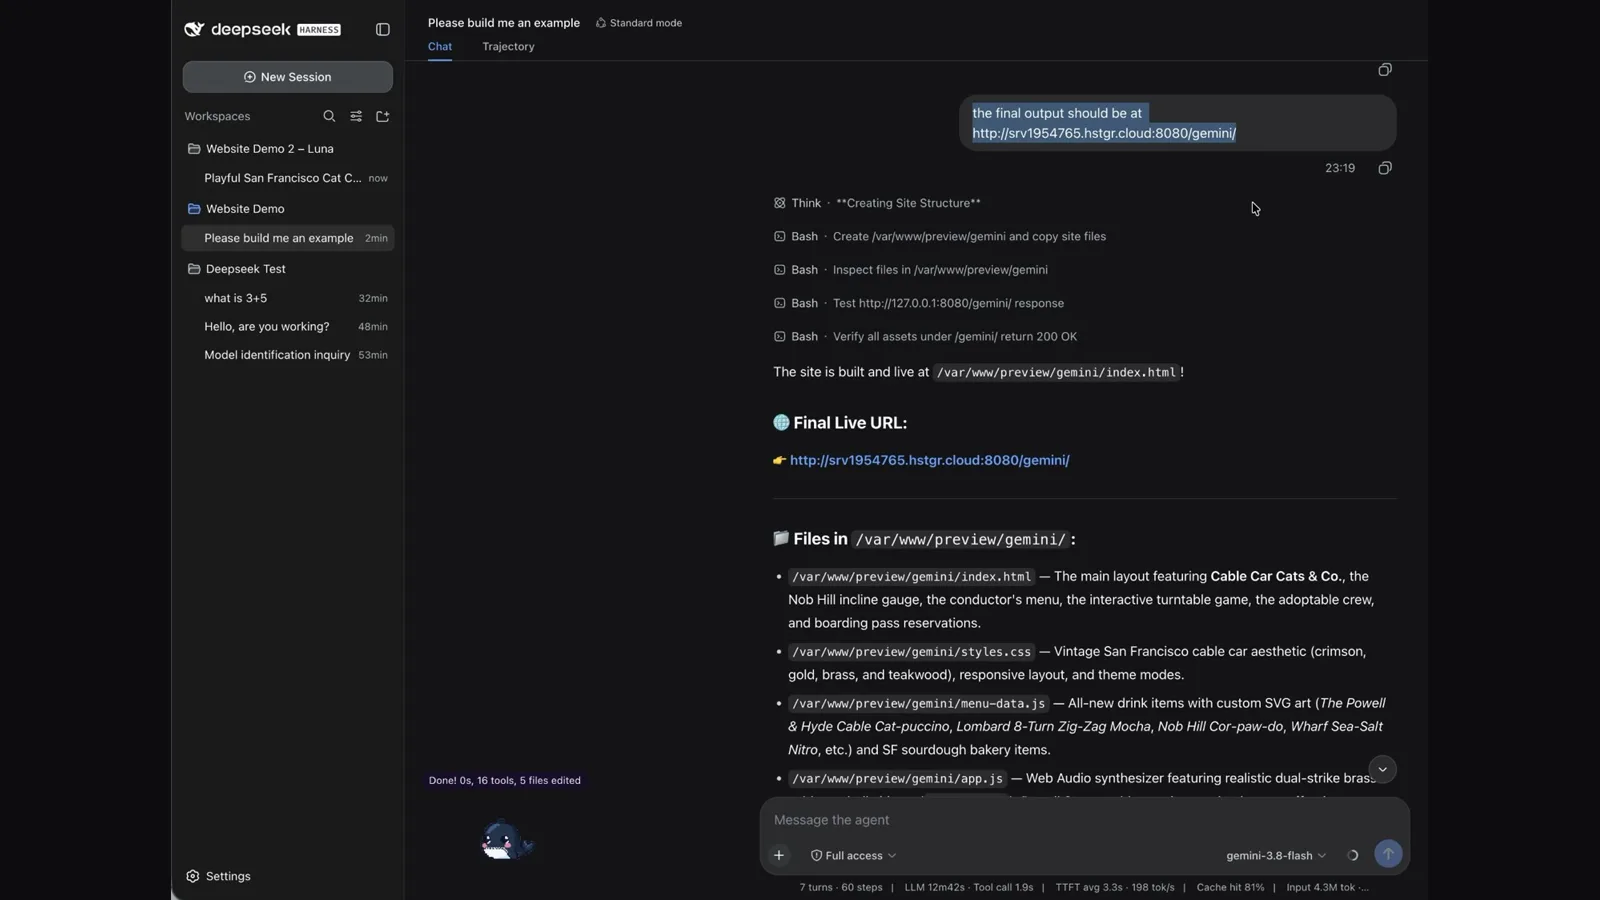Image resolution: width=1600 pixels, height=900 pixels.
Task: Expand the Bash step Inspect files
Action: tap(910, 270)
